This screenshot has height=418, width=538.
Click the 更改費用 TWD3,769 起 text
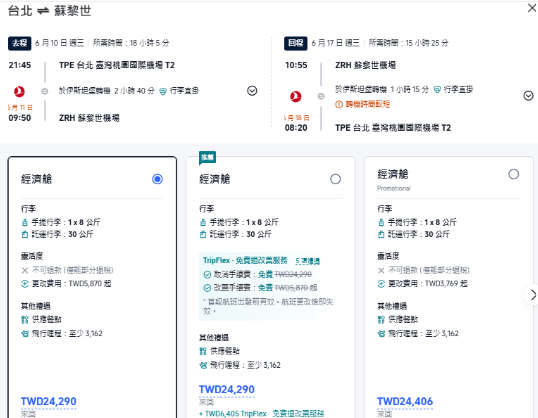(x=428, y=283)
